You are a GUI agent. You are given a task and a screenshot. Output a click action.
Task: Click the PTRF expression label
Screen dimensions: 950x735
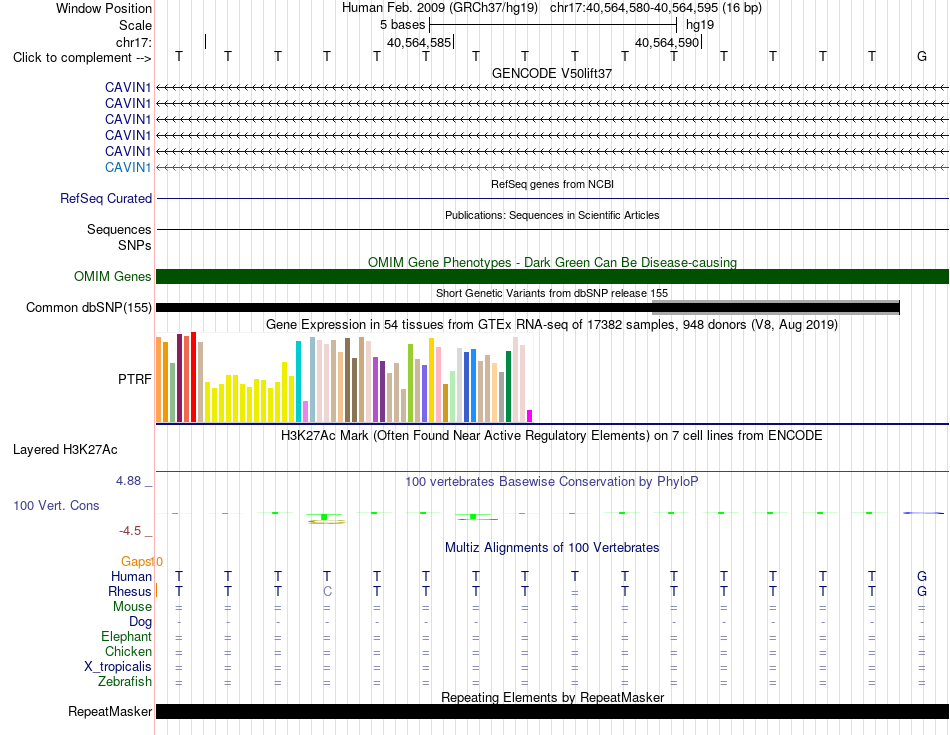click(135, 379)
